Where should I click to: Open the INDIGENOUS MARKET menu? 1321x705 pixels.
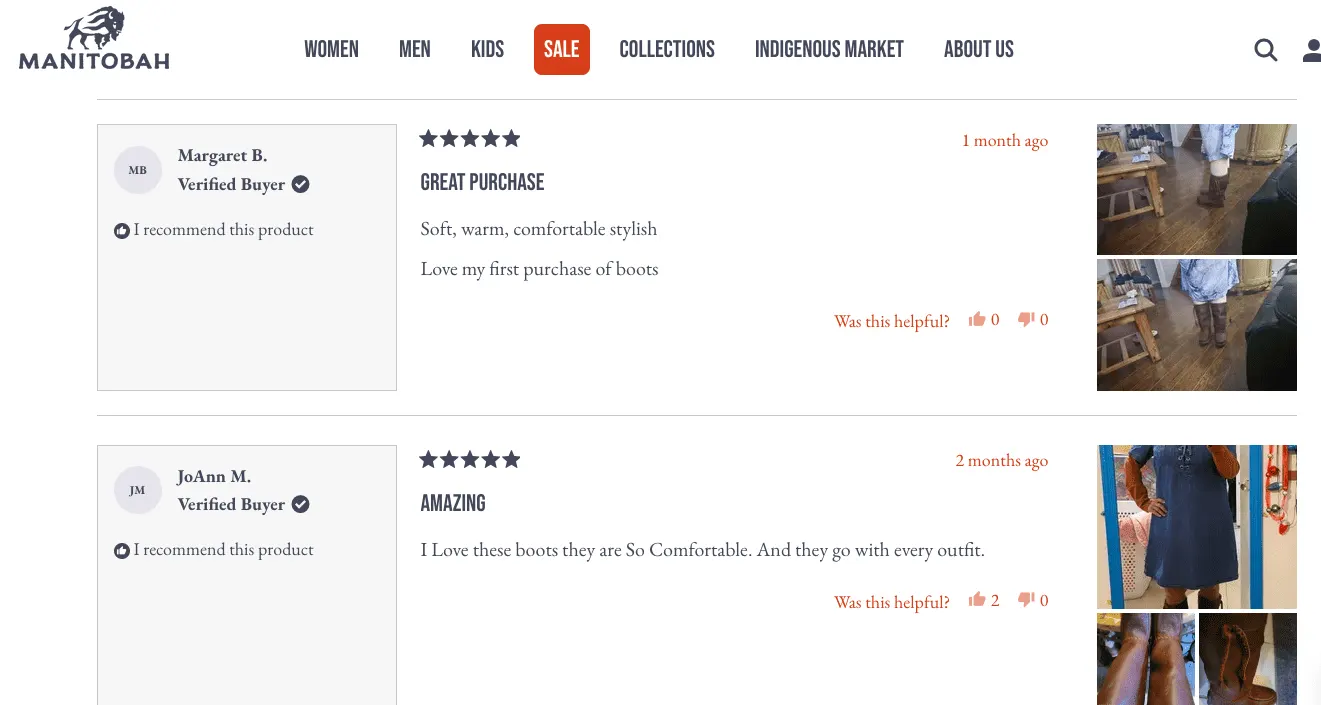(x=829, y=49)
